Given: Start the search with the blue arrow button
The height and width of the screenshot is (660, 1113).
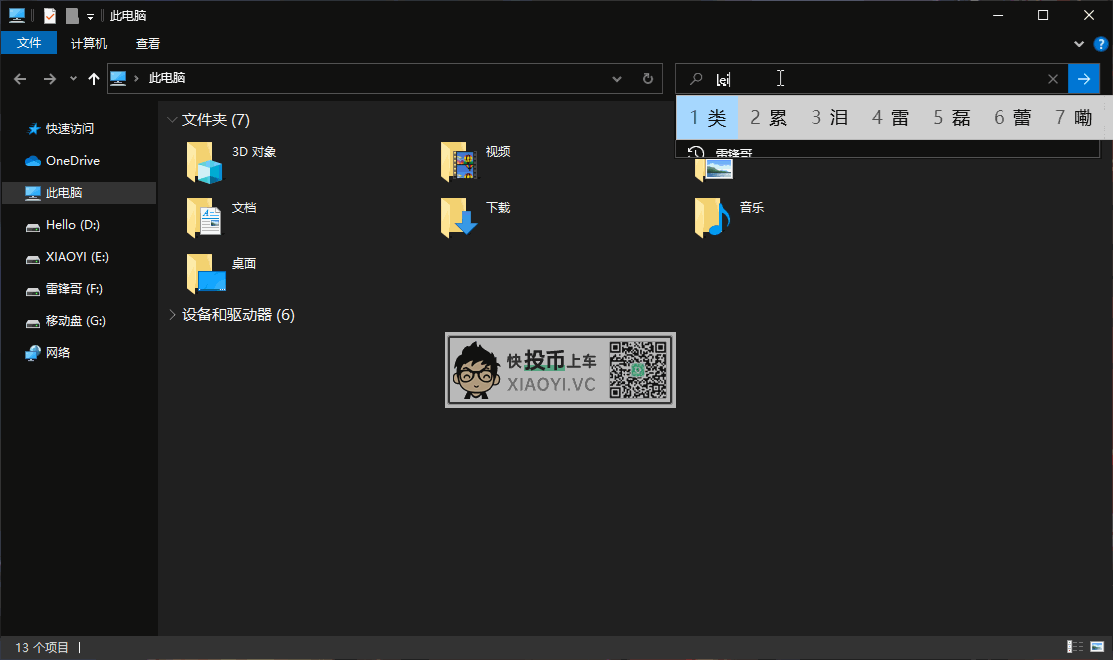Looking at the screenshot, I should [1084, 79].
